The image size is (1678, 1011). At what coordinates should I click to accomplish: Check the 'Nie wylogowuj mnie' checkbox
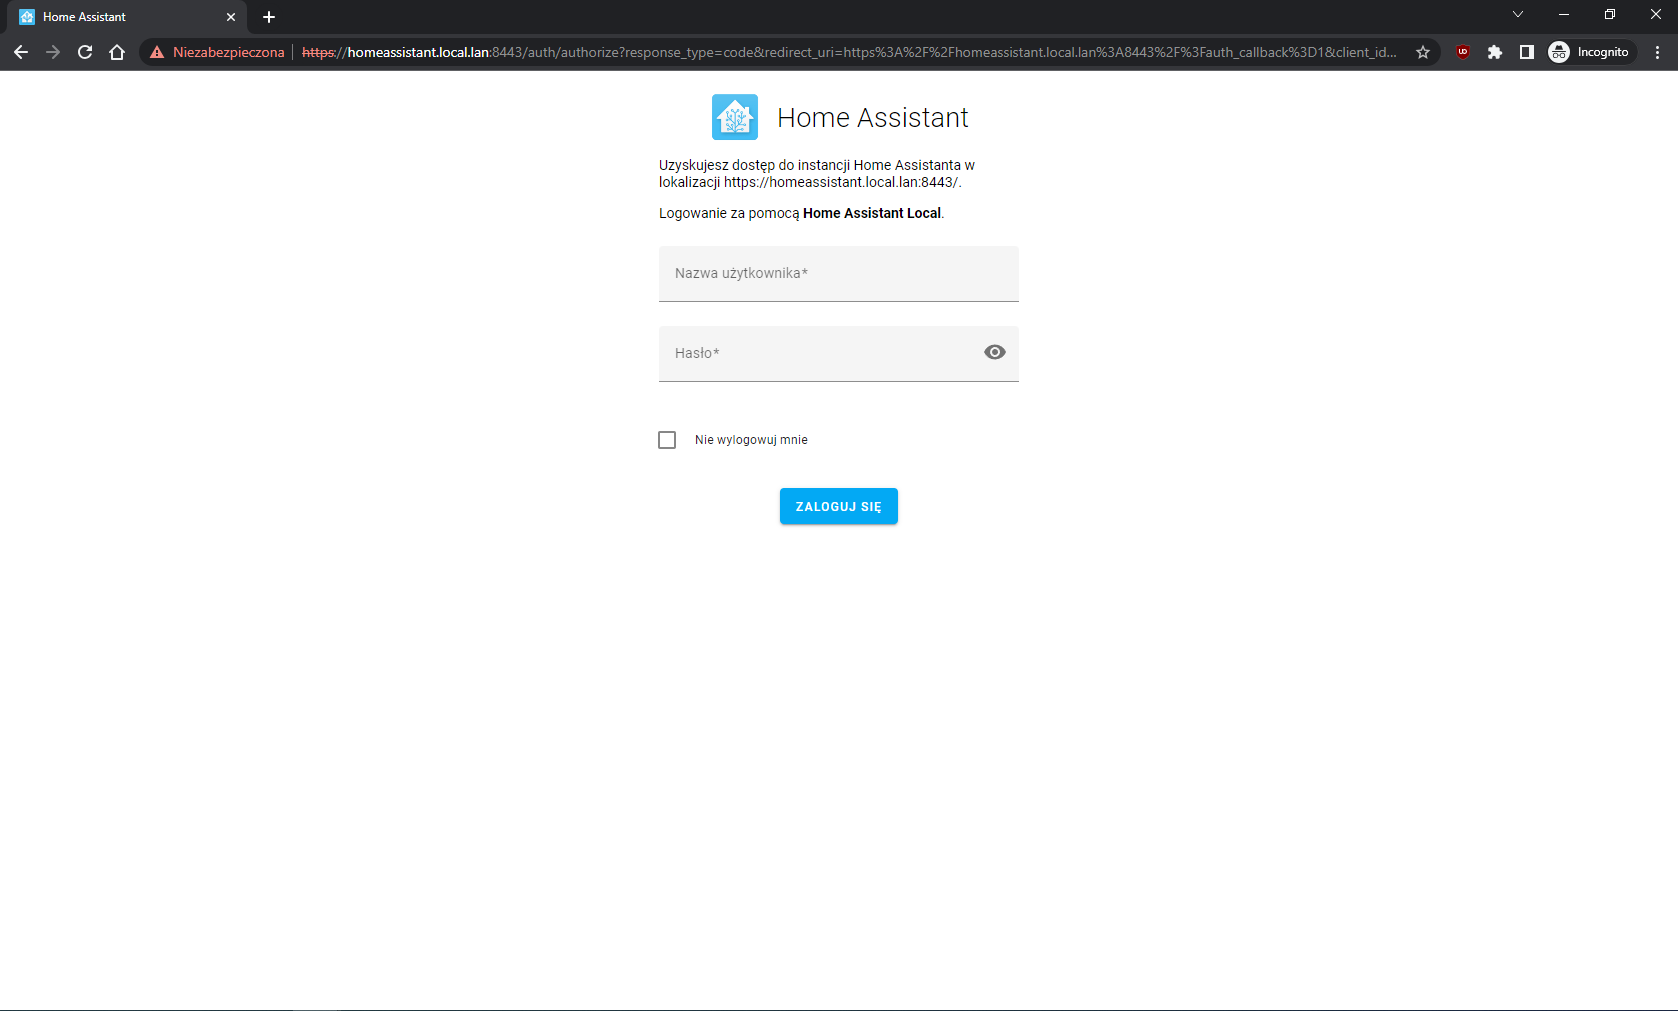667,440
